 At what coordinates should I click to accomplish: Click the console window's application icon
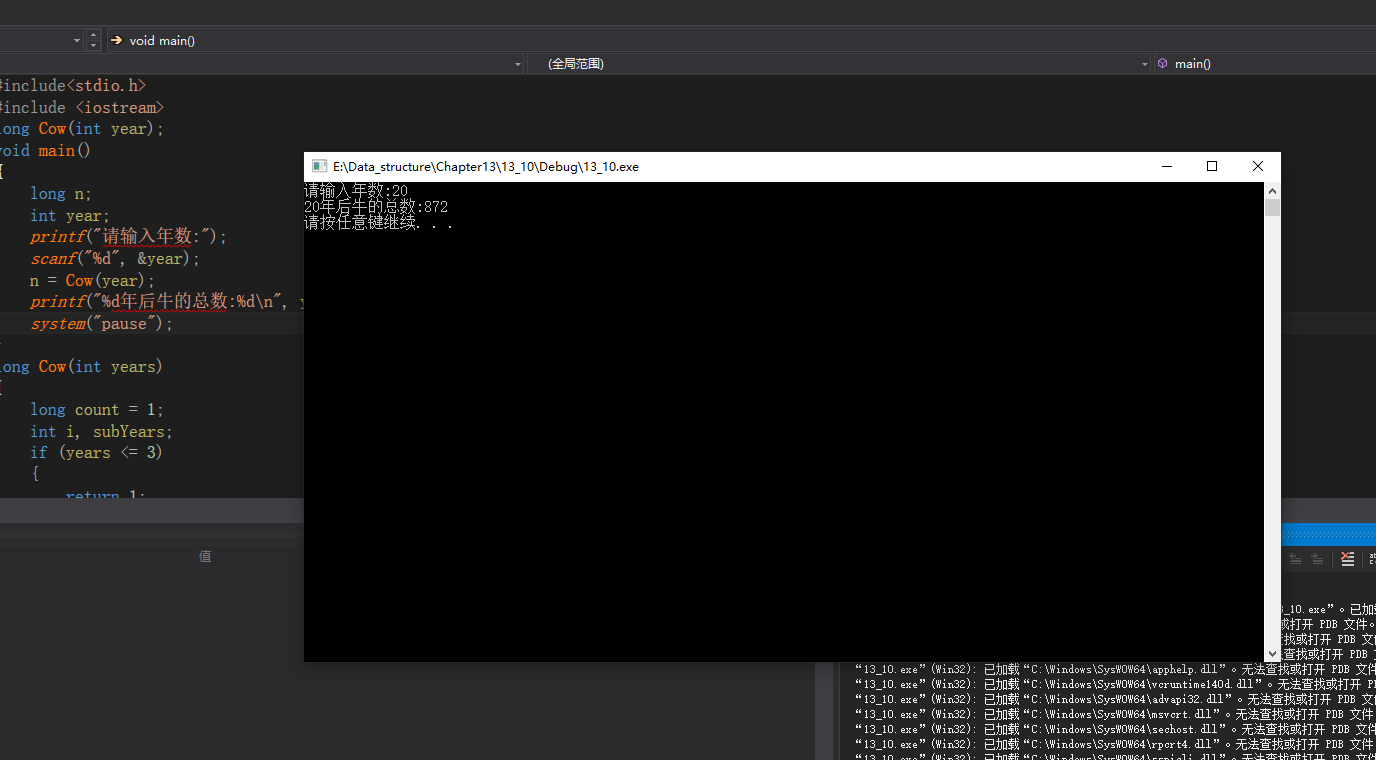[319, 167]
